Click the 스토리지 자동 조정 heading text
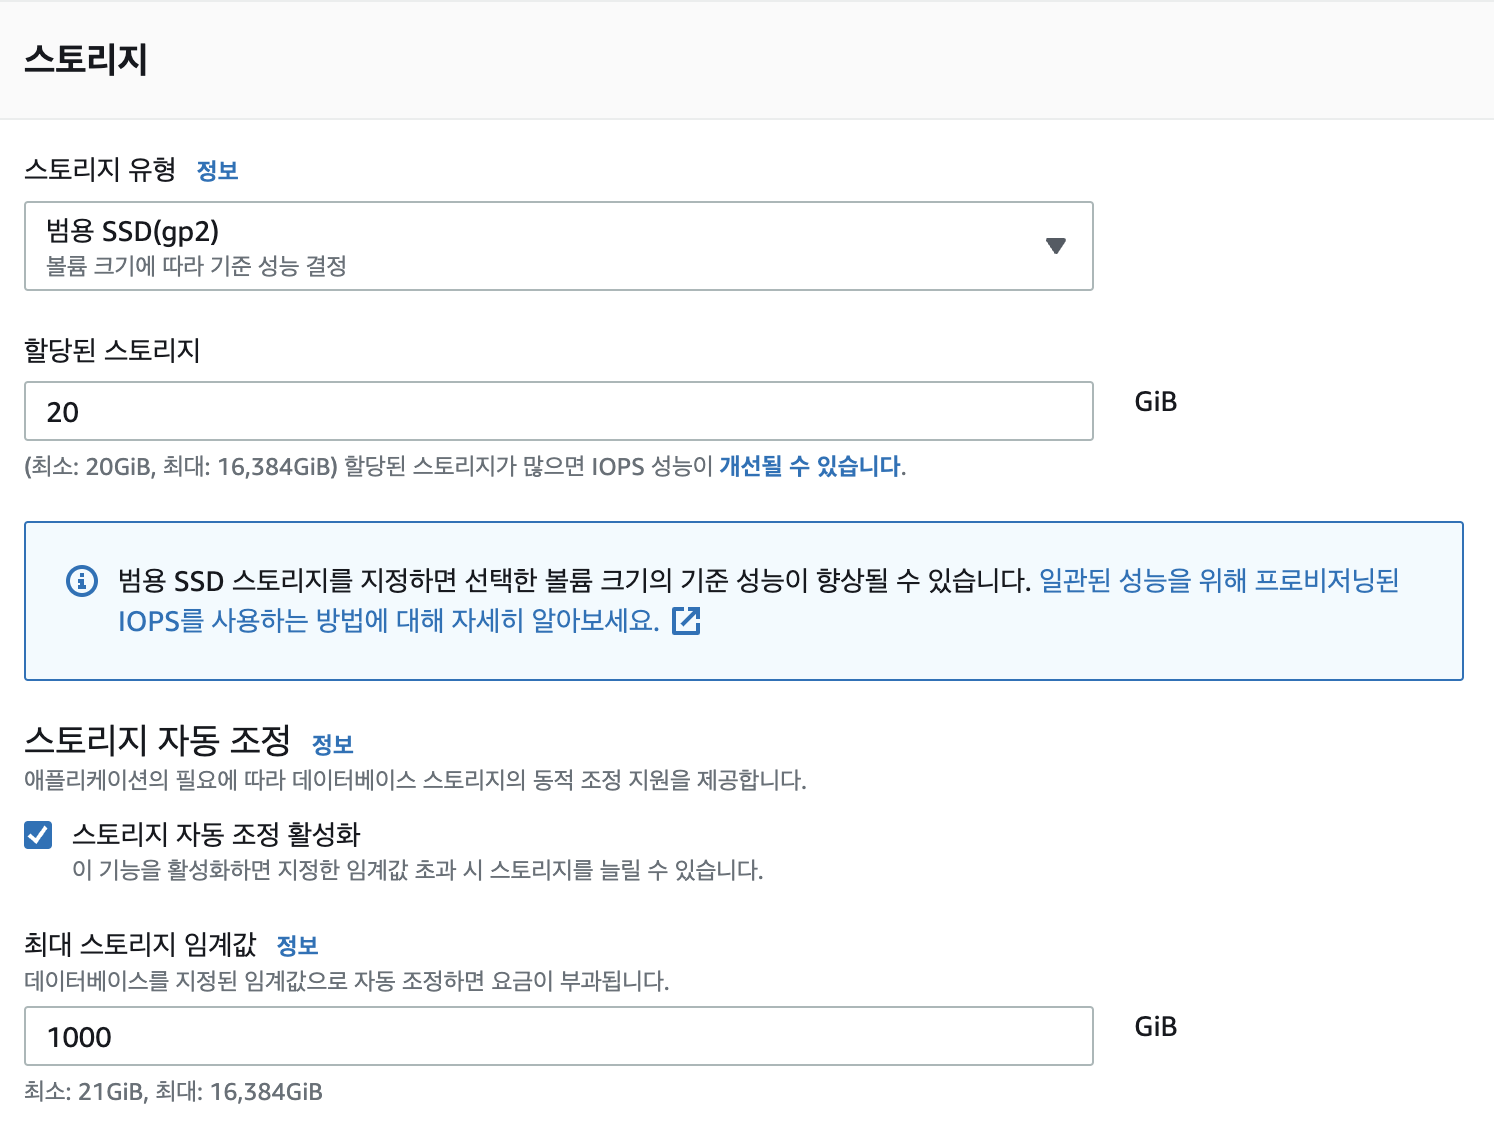The height and width of the screenshot is (1138, 1494). pyautogui.click(x=157, y=741)
